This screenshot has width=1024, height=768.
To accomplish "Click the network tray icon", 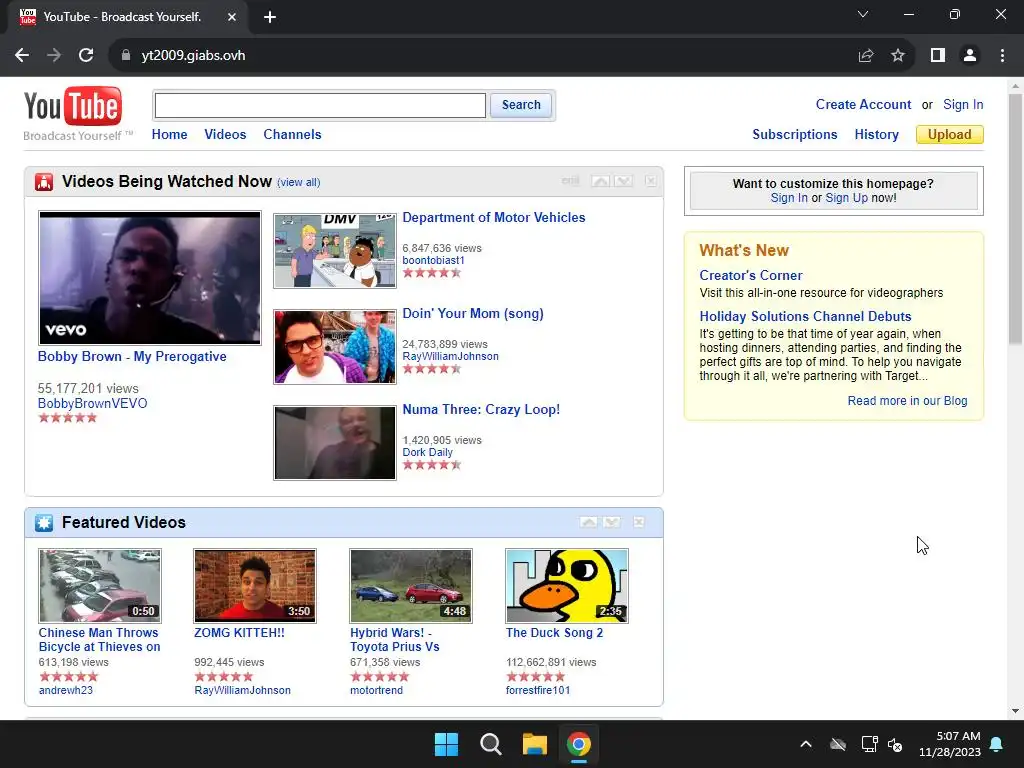I will pos(869,744).
